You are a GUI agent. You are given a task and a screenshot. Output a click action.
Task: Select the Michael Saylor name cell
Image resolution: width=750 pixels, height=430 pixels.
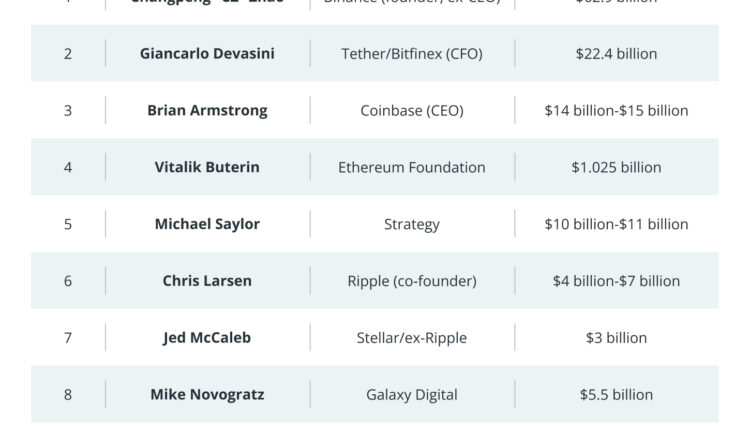(207, 224)
